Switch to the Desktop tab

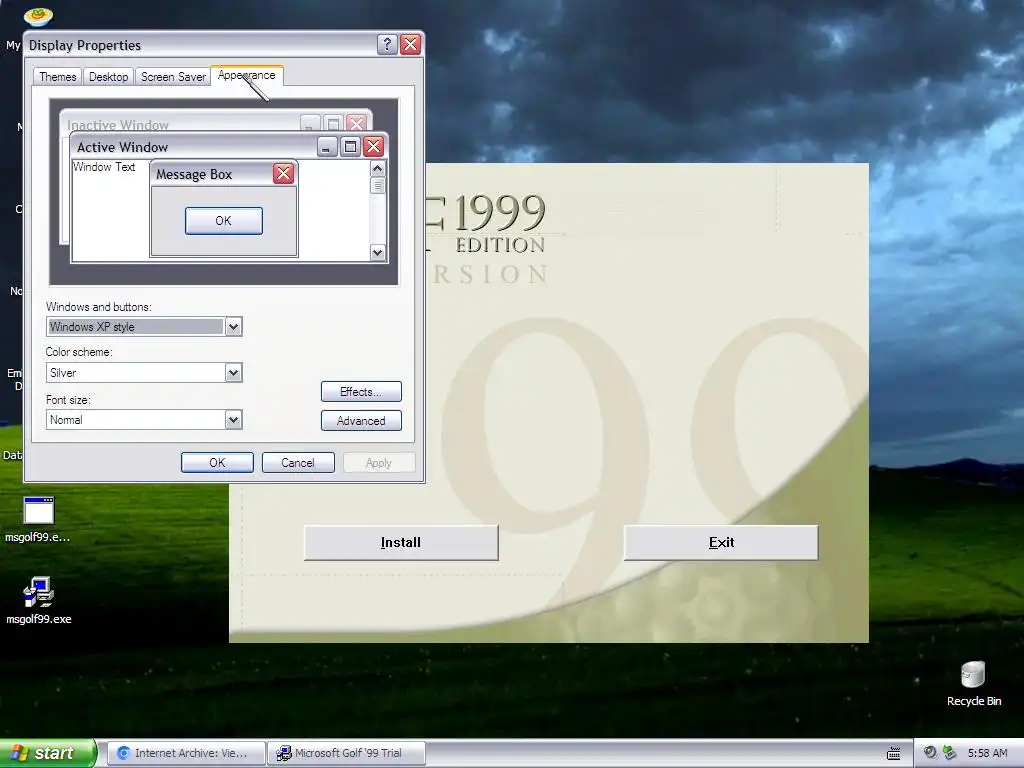pyautogui.click(x=108, y=77)
